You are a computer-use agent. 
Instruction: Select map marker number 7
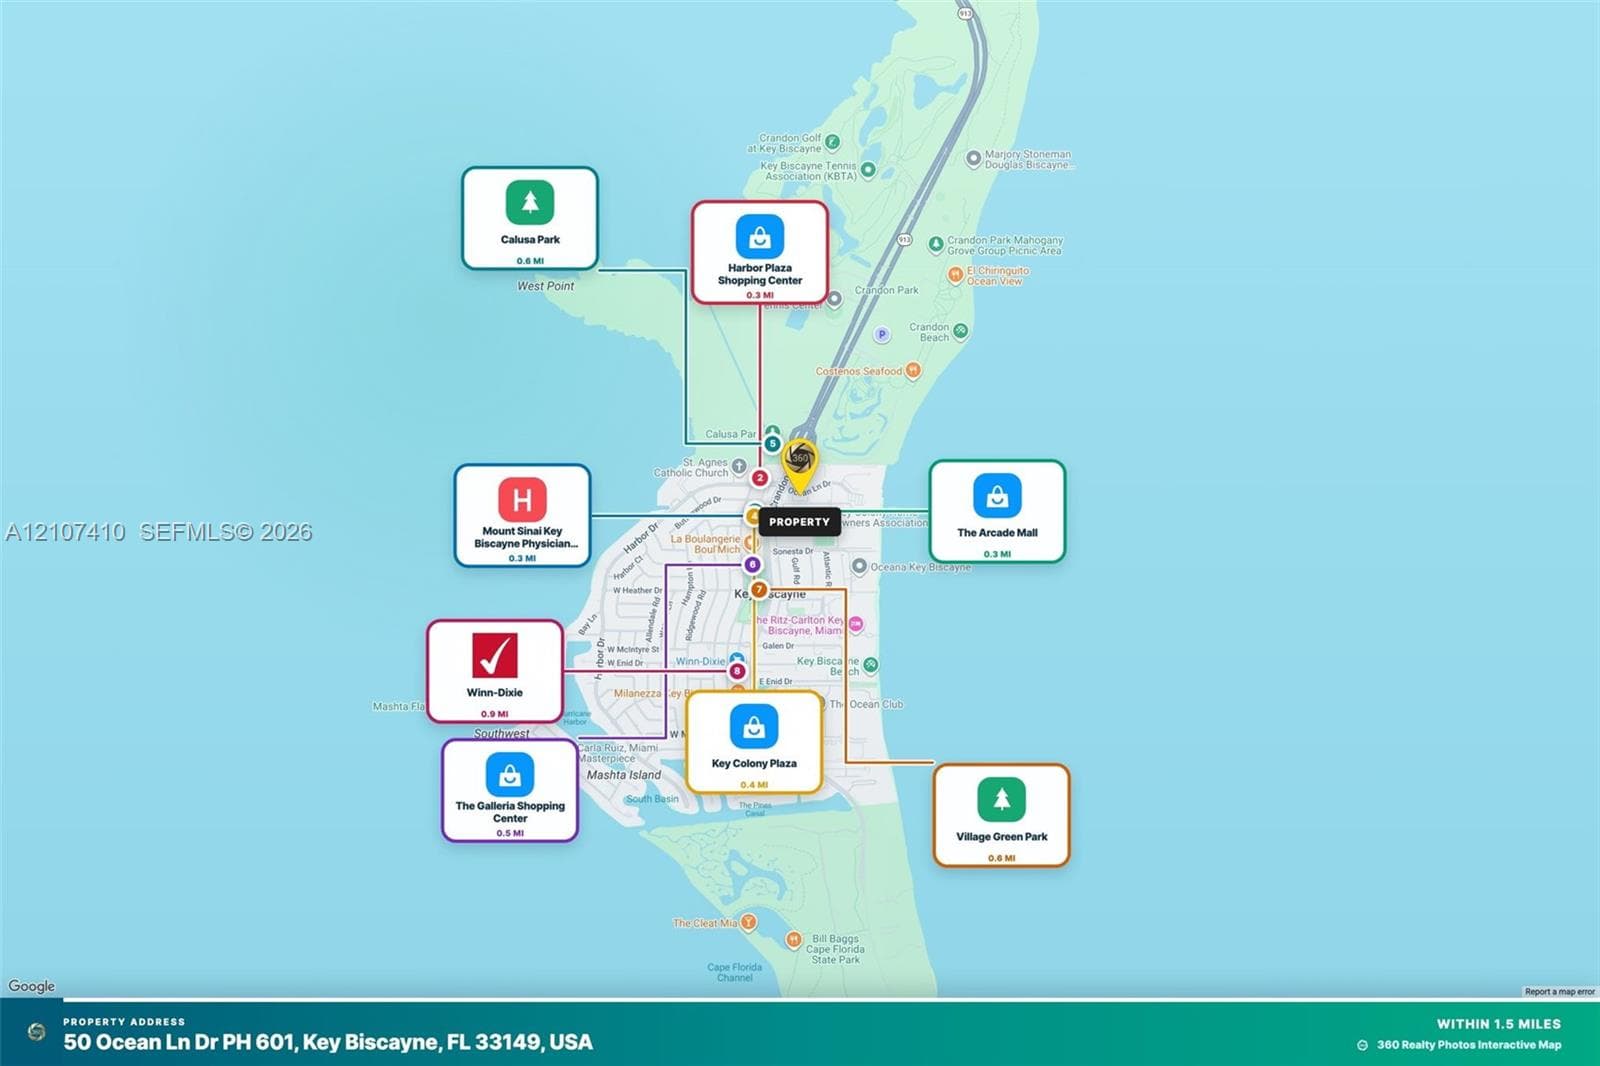(759, 590)
